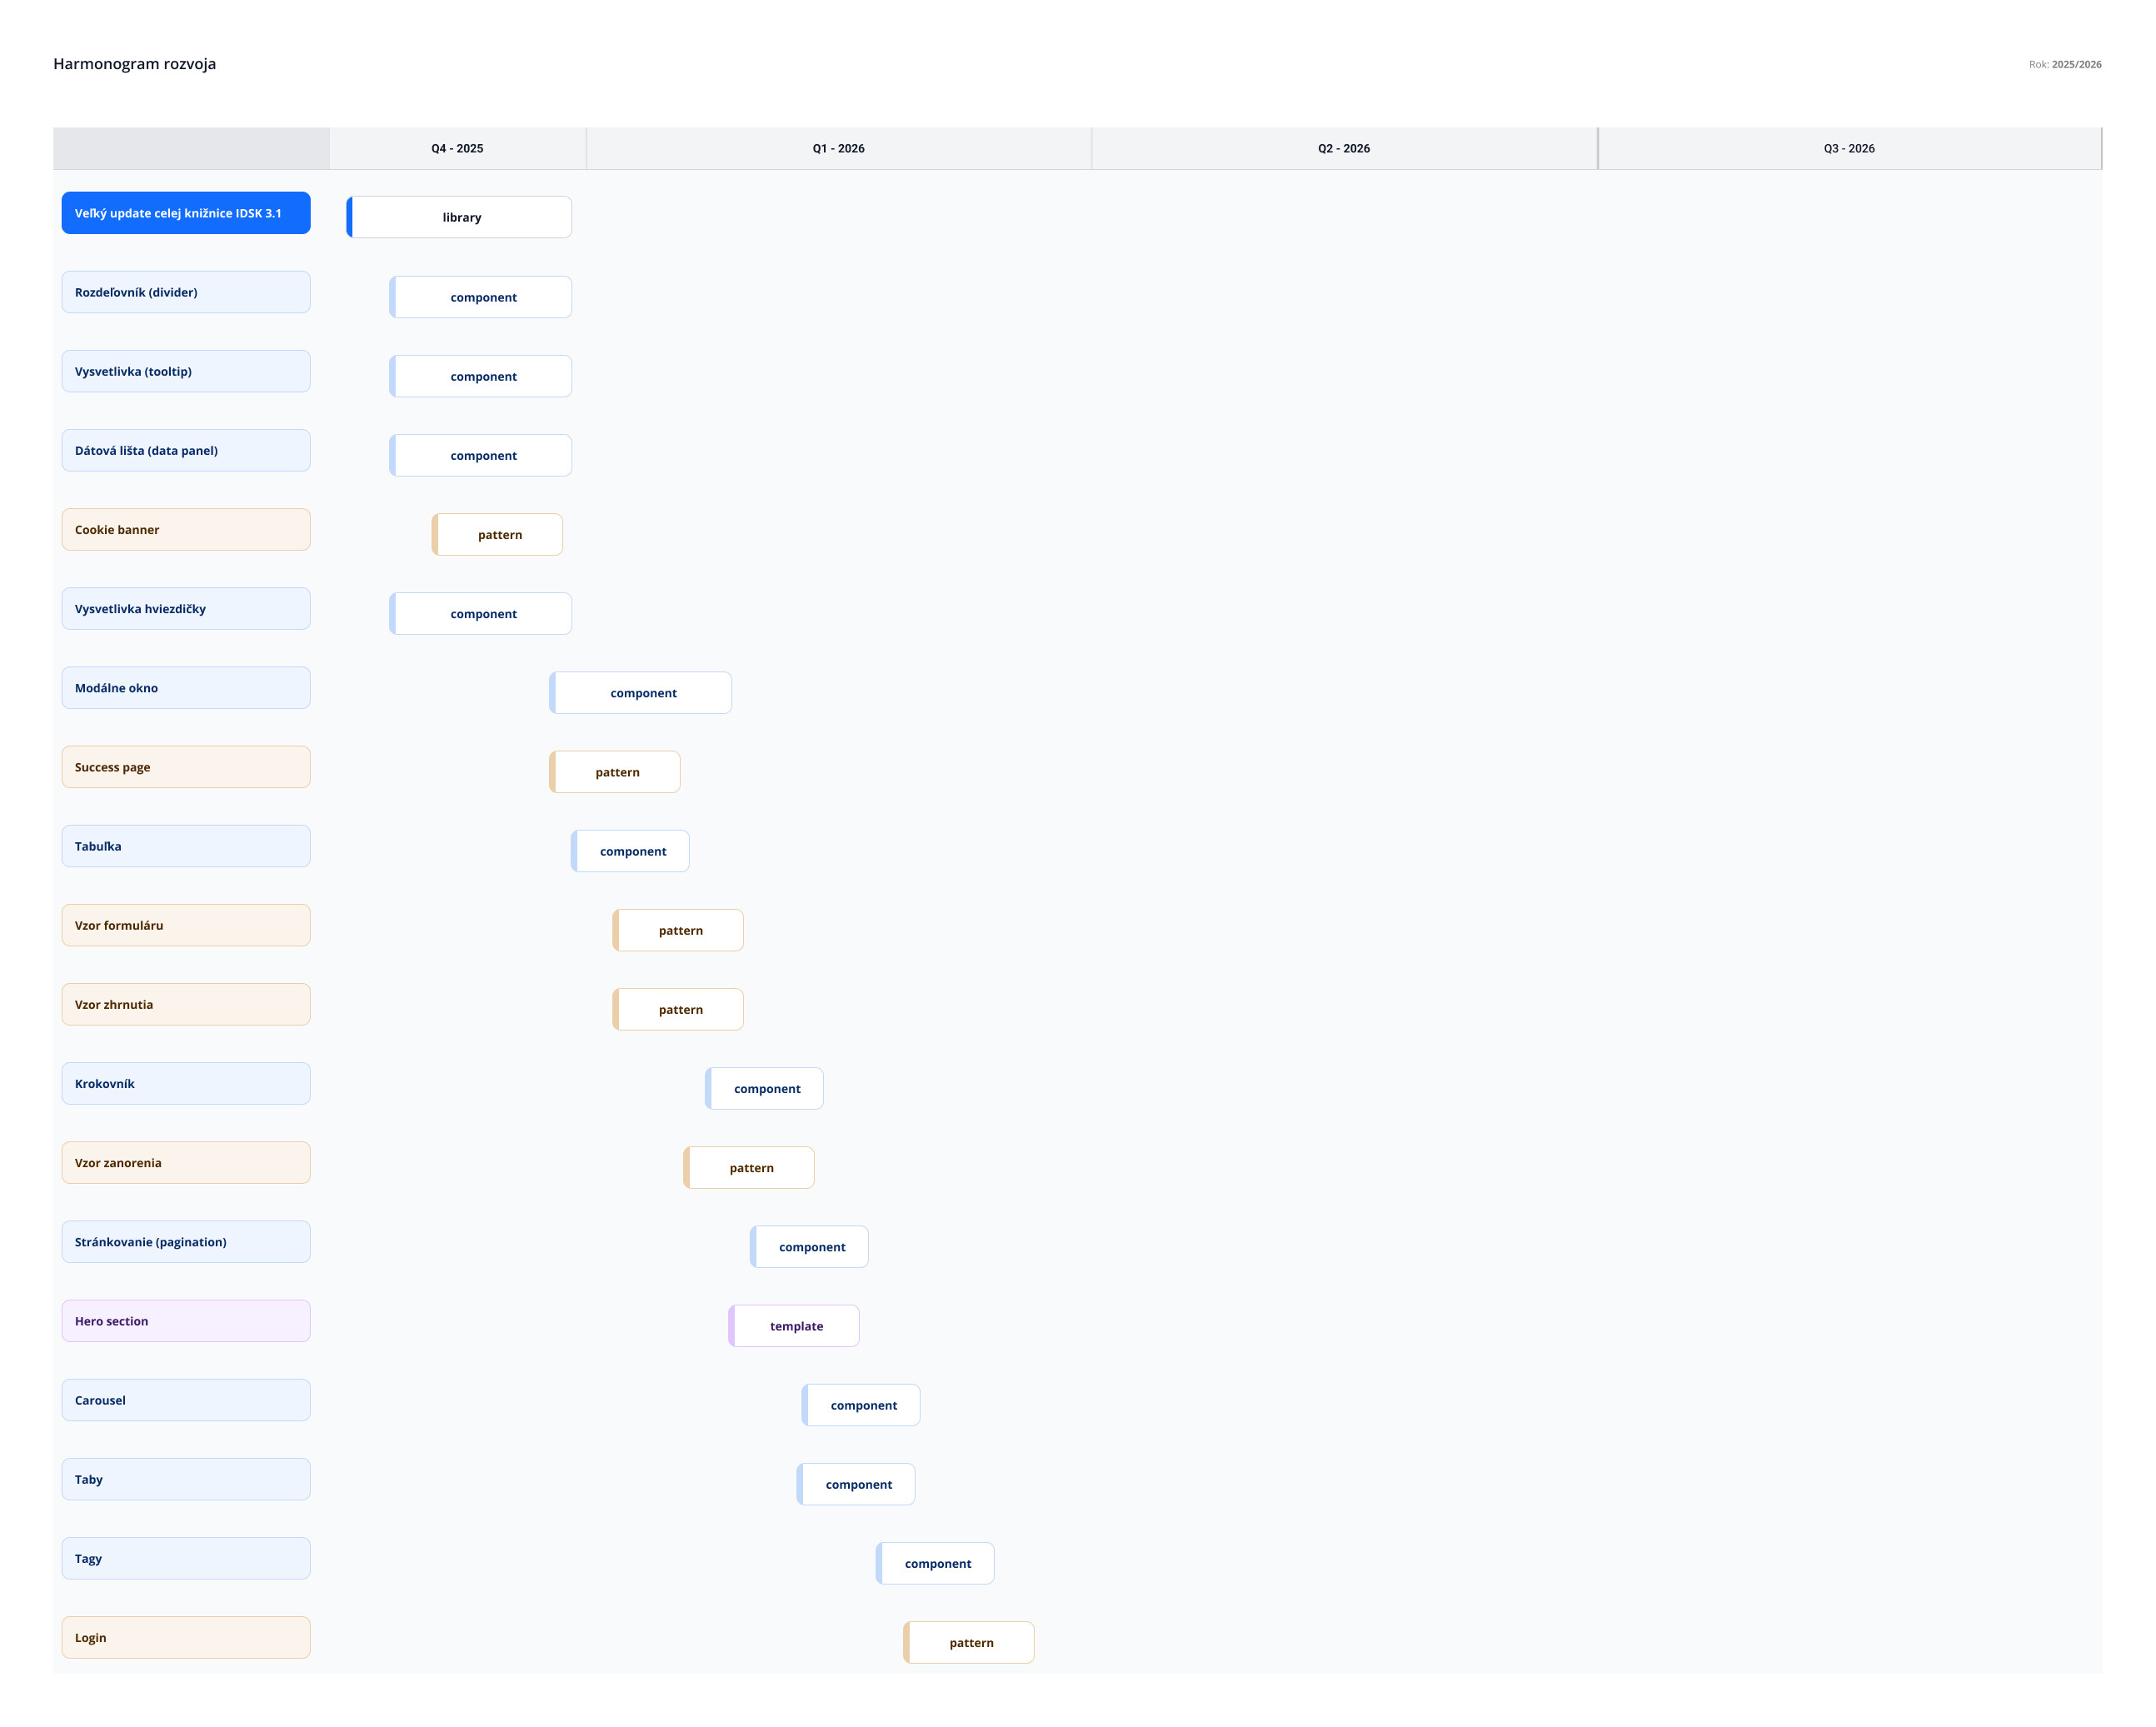The height and width of the screenshot is (1727, 2156).
Task: Click the Rok: 2025/2026 year indicator
Action: click(x=2064, y=64)
